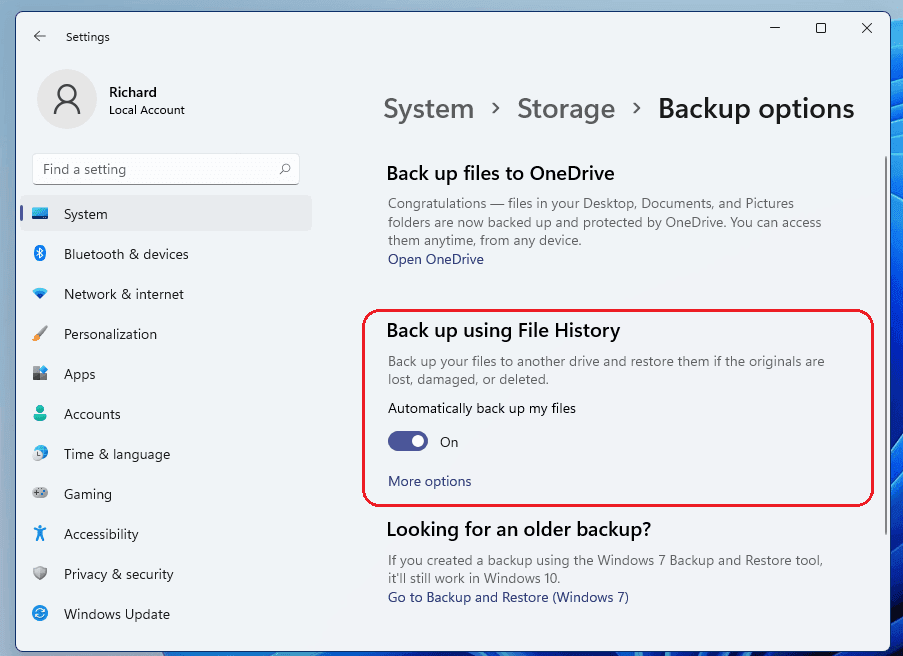Go to Storage in the breadcrumb
Image resolution: width=903 pixels, height=656 pixels.
566,109
